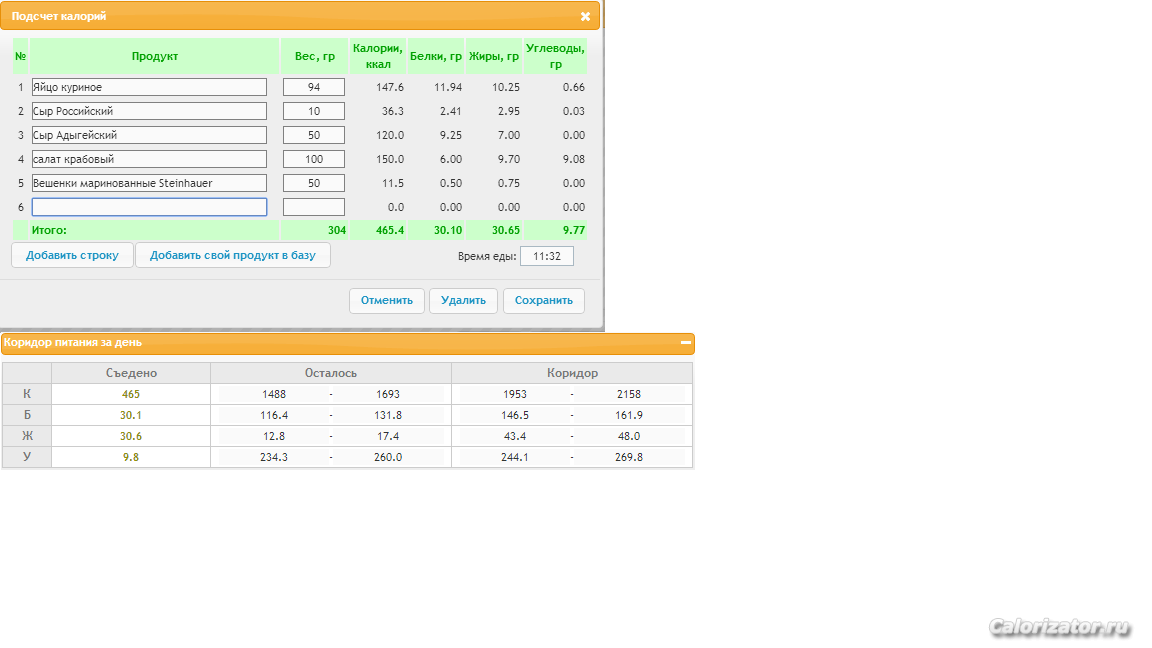Edit the Время еды time field

coord(547,256)
